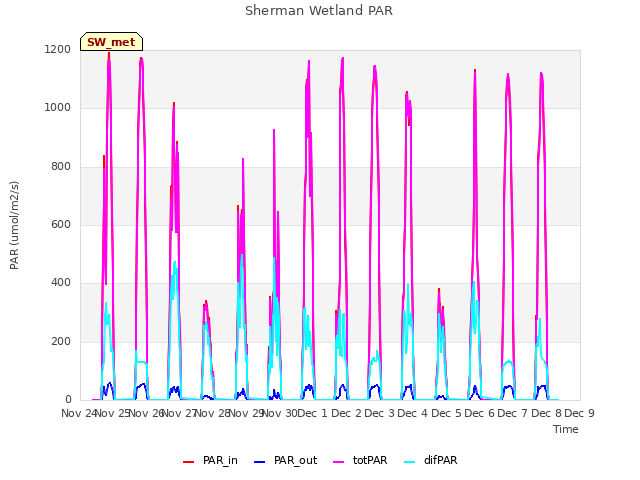Screen dimensions: 640x480
Task: Click the Dec 2 x-axis tick label
Action: (346, 413)
